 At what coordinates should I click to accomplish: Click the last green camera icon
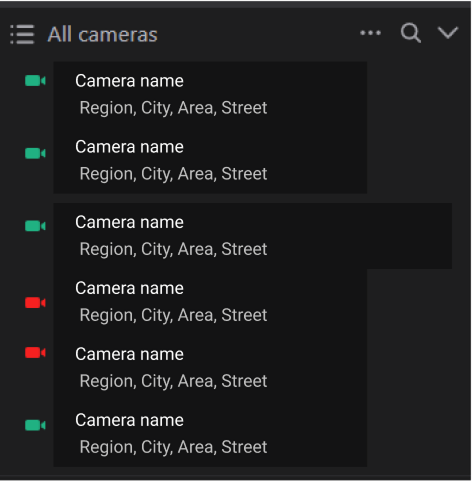tap(35, 425)
